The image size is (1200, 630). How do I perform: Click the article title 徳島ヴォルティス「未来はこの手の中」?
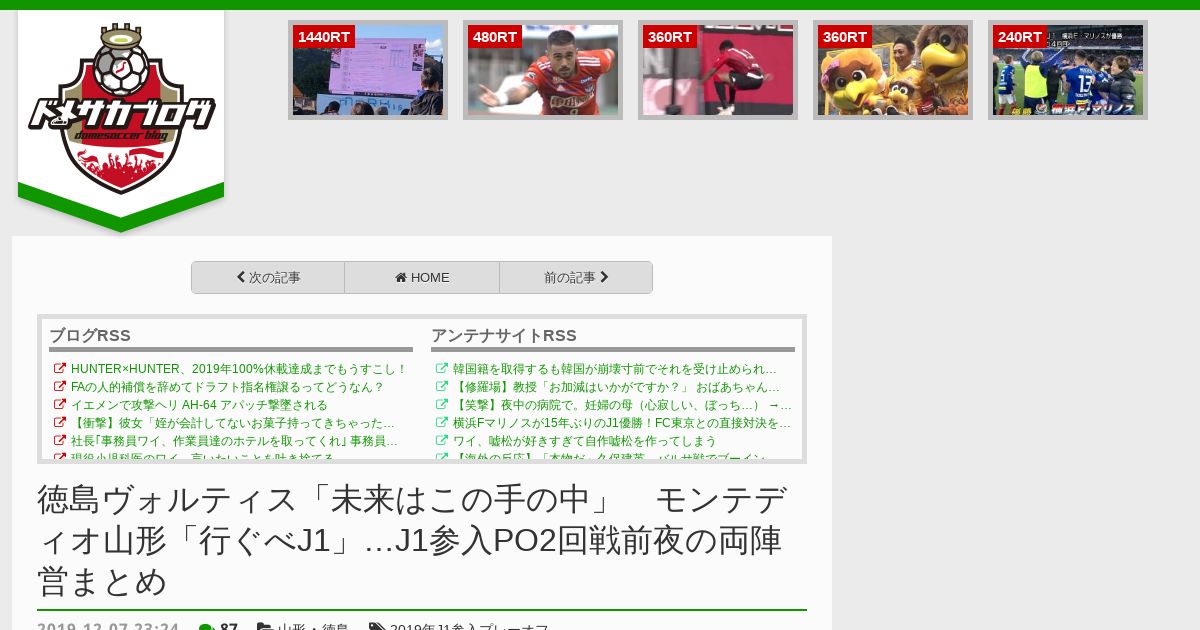412,540
